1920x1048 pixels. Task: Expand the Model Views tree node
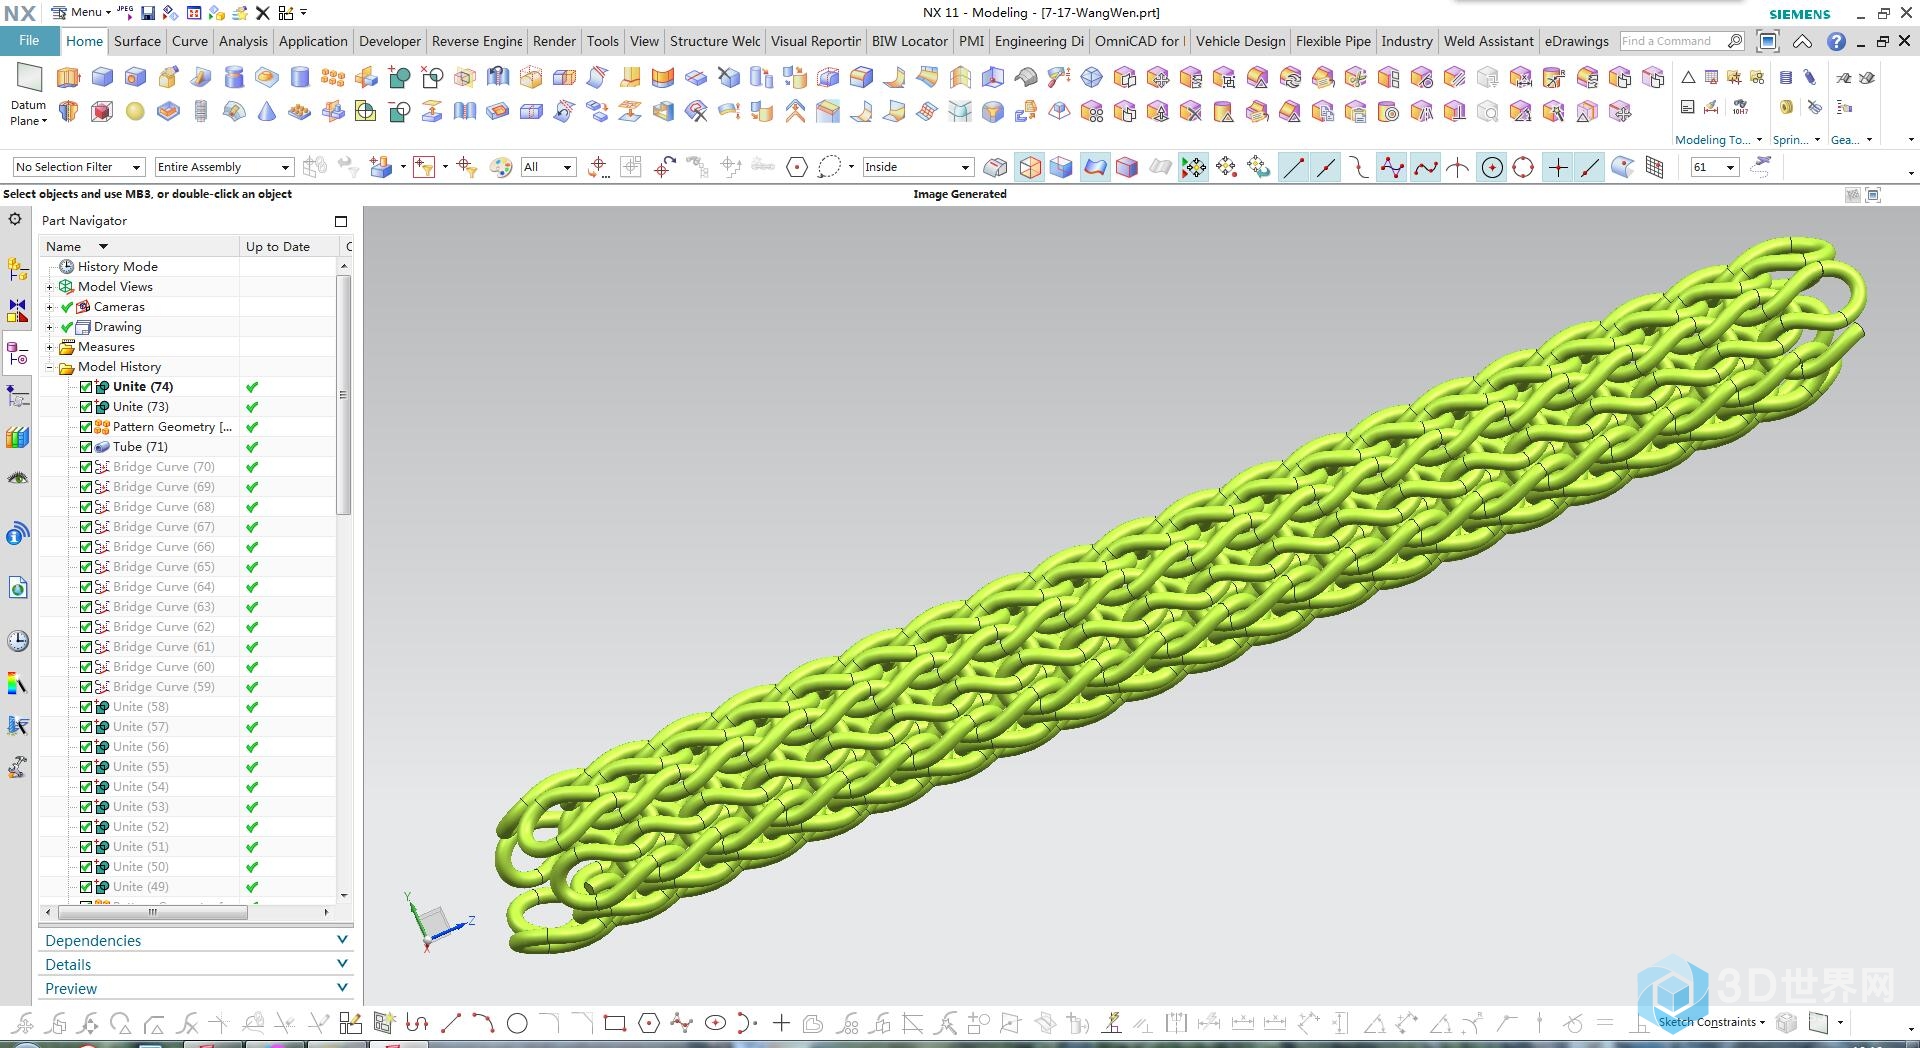coord(49,287)
